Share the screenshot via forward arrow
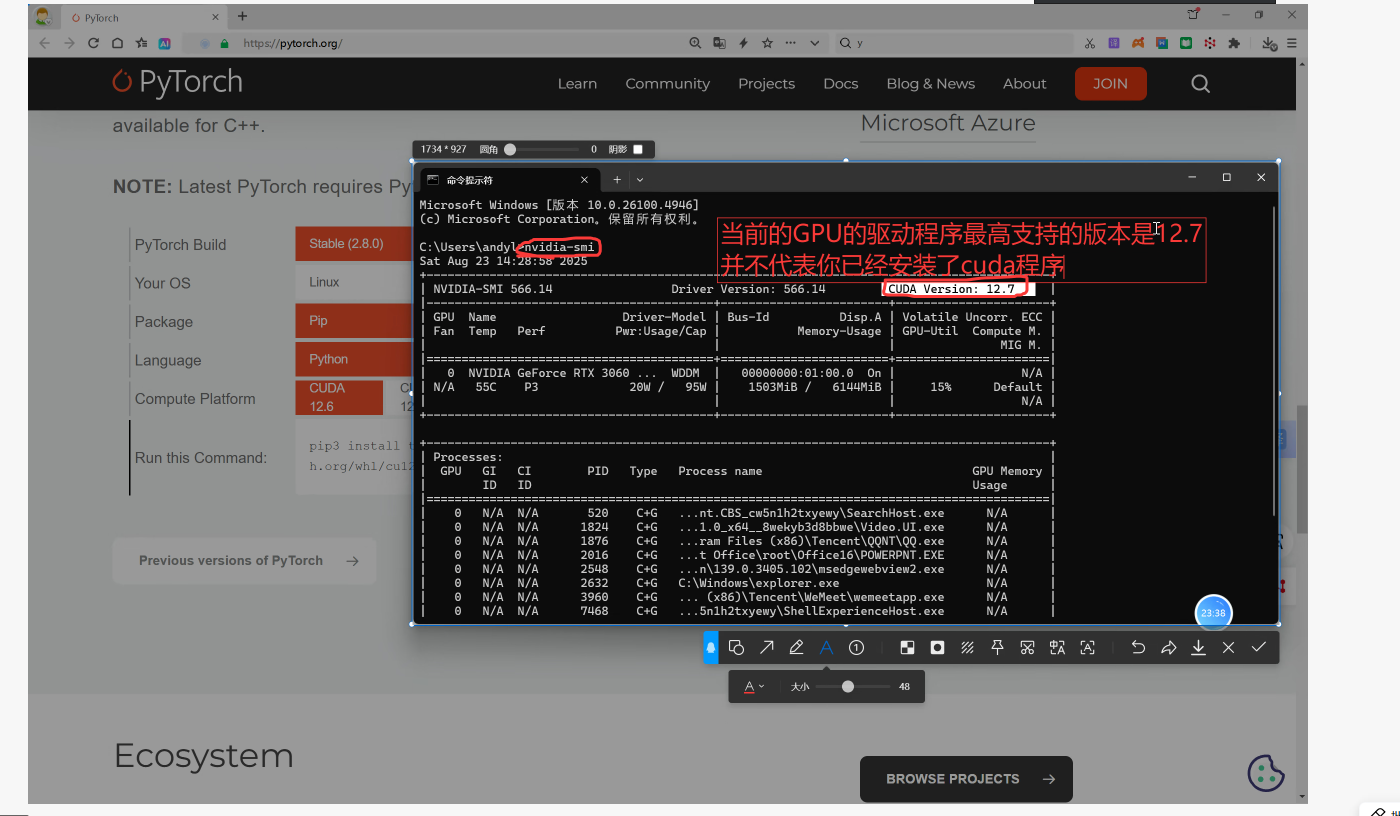 tap(1168, 647)
